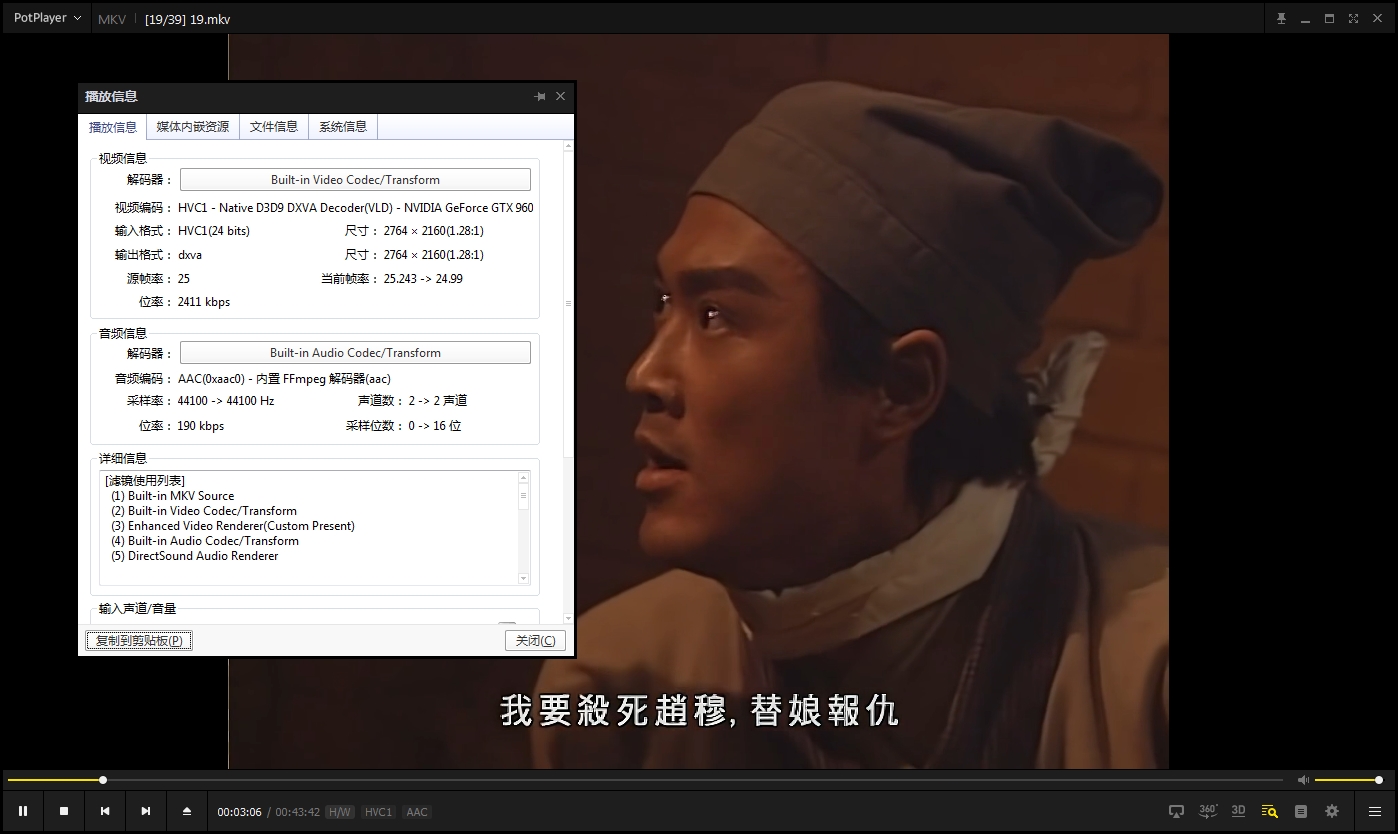Image resolution: width=1398 pixels, height=834 pixels.
Task: Select '(2) Built-in Video Codec/Transform' list line
Action: (204, 511)
